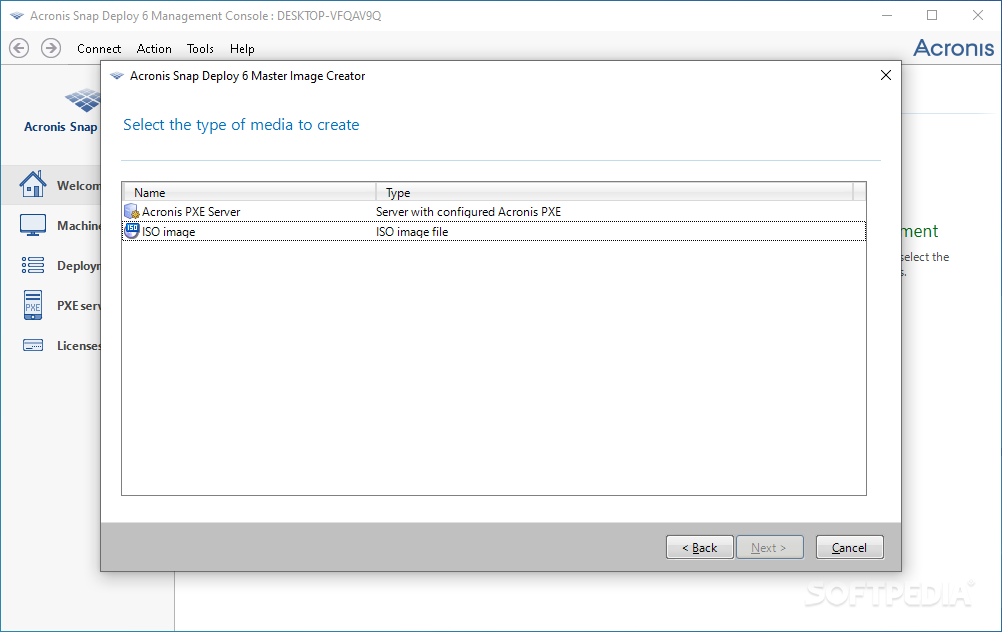Click the Master Image Creator title icon

116,75
